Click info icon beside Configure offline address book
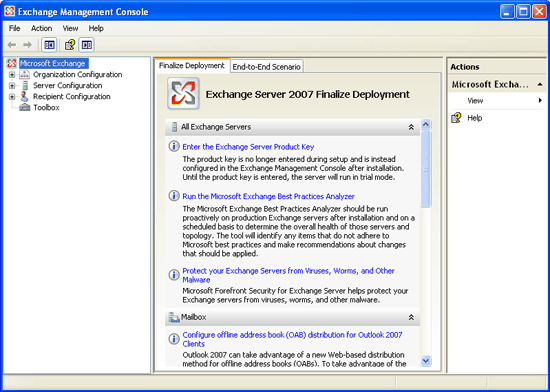This screenshot has width=550, height=392. click(x=174, y=339)
